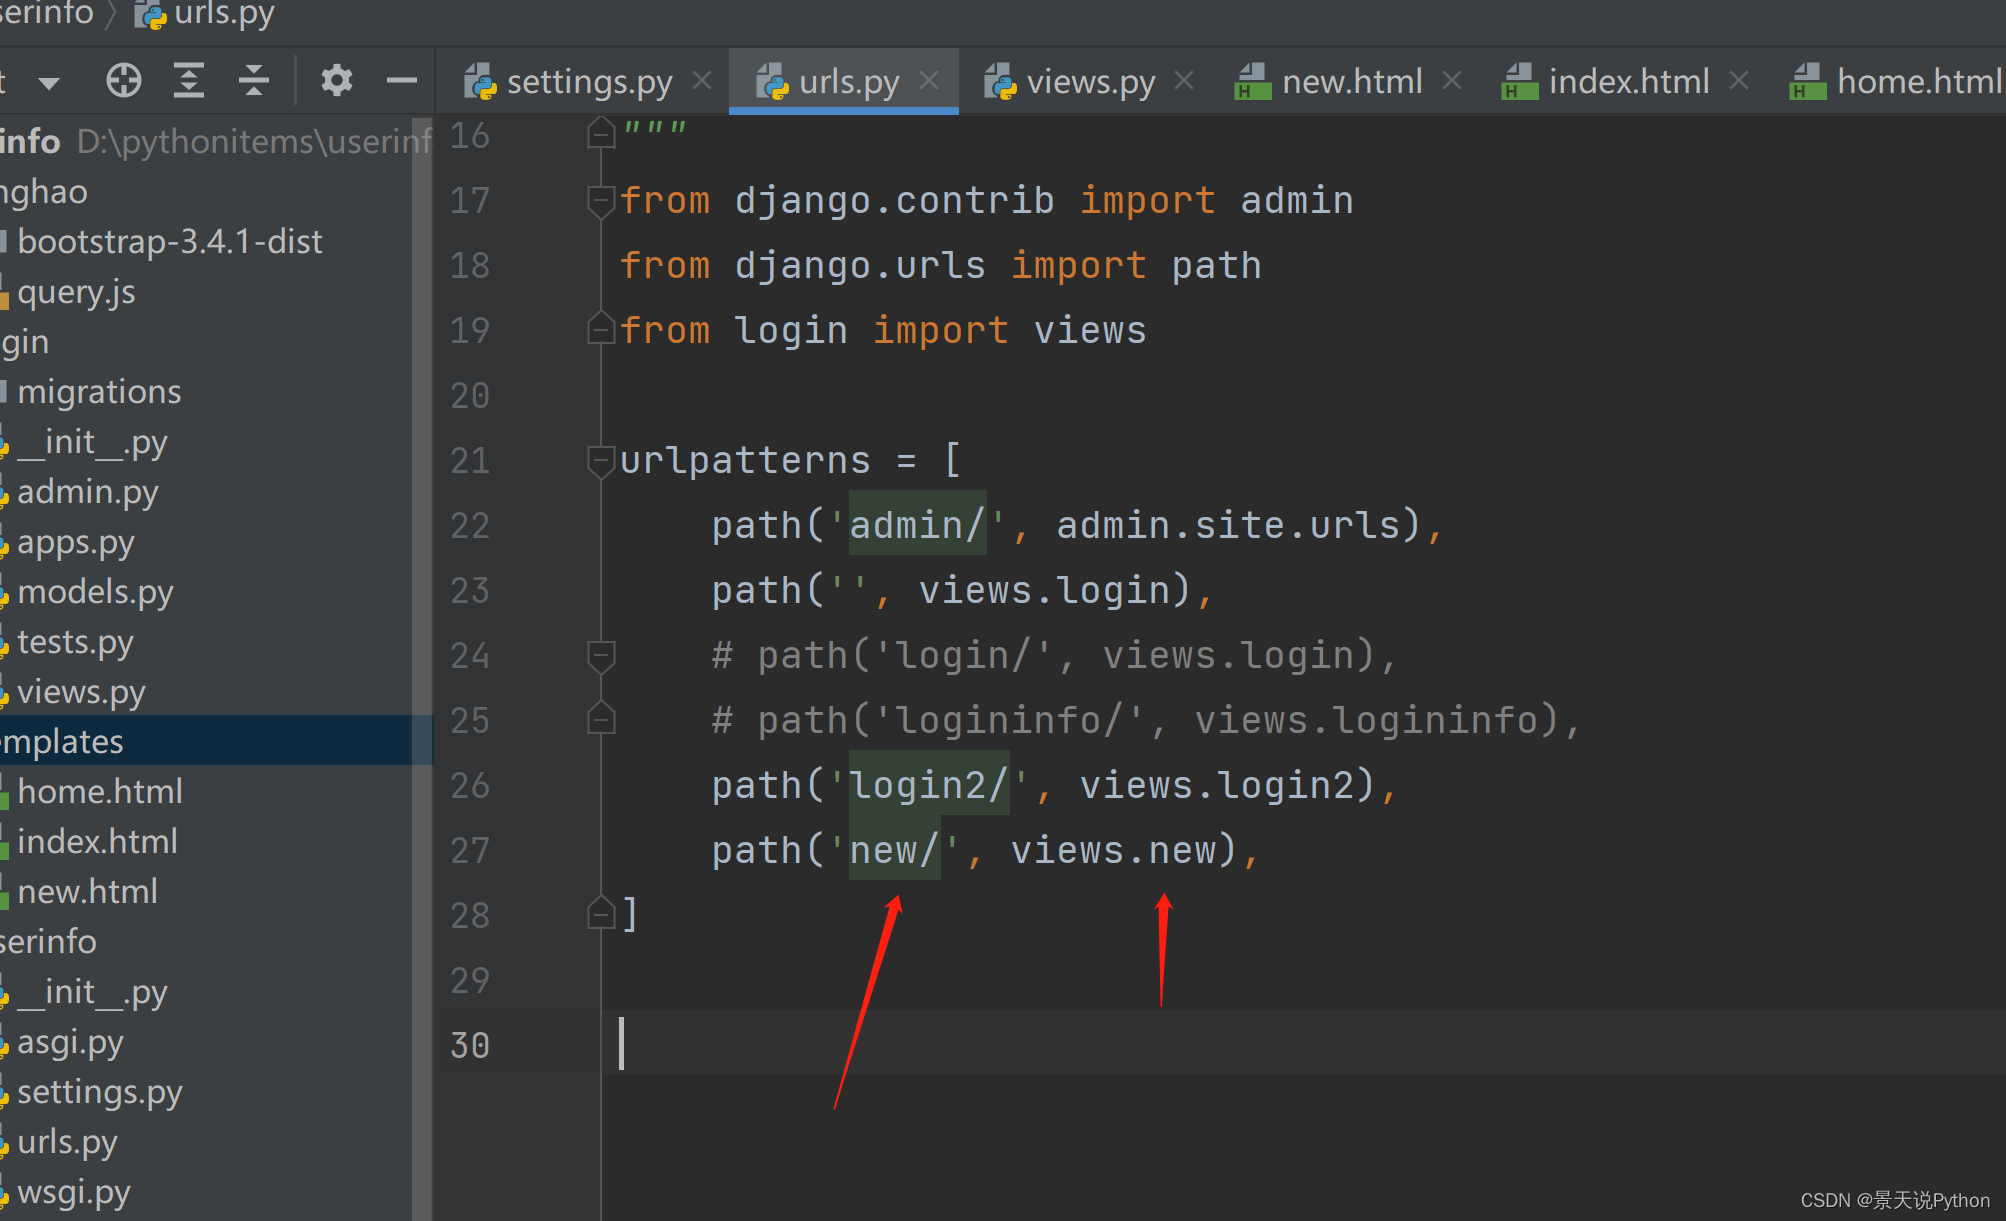Select admin.py in project tree
The height and width of the screenshot is (1221, 2006).
tap(87, 491)
